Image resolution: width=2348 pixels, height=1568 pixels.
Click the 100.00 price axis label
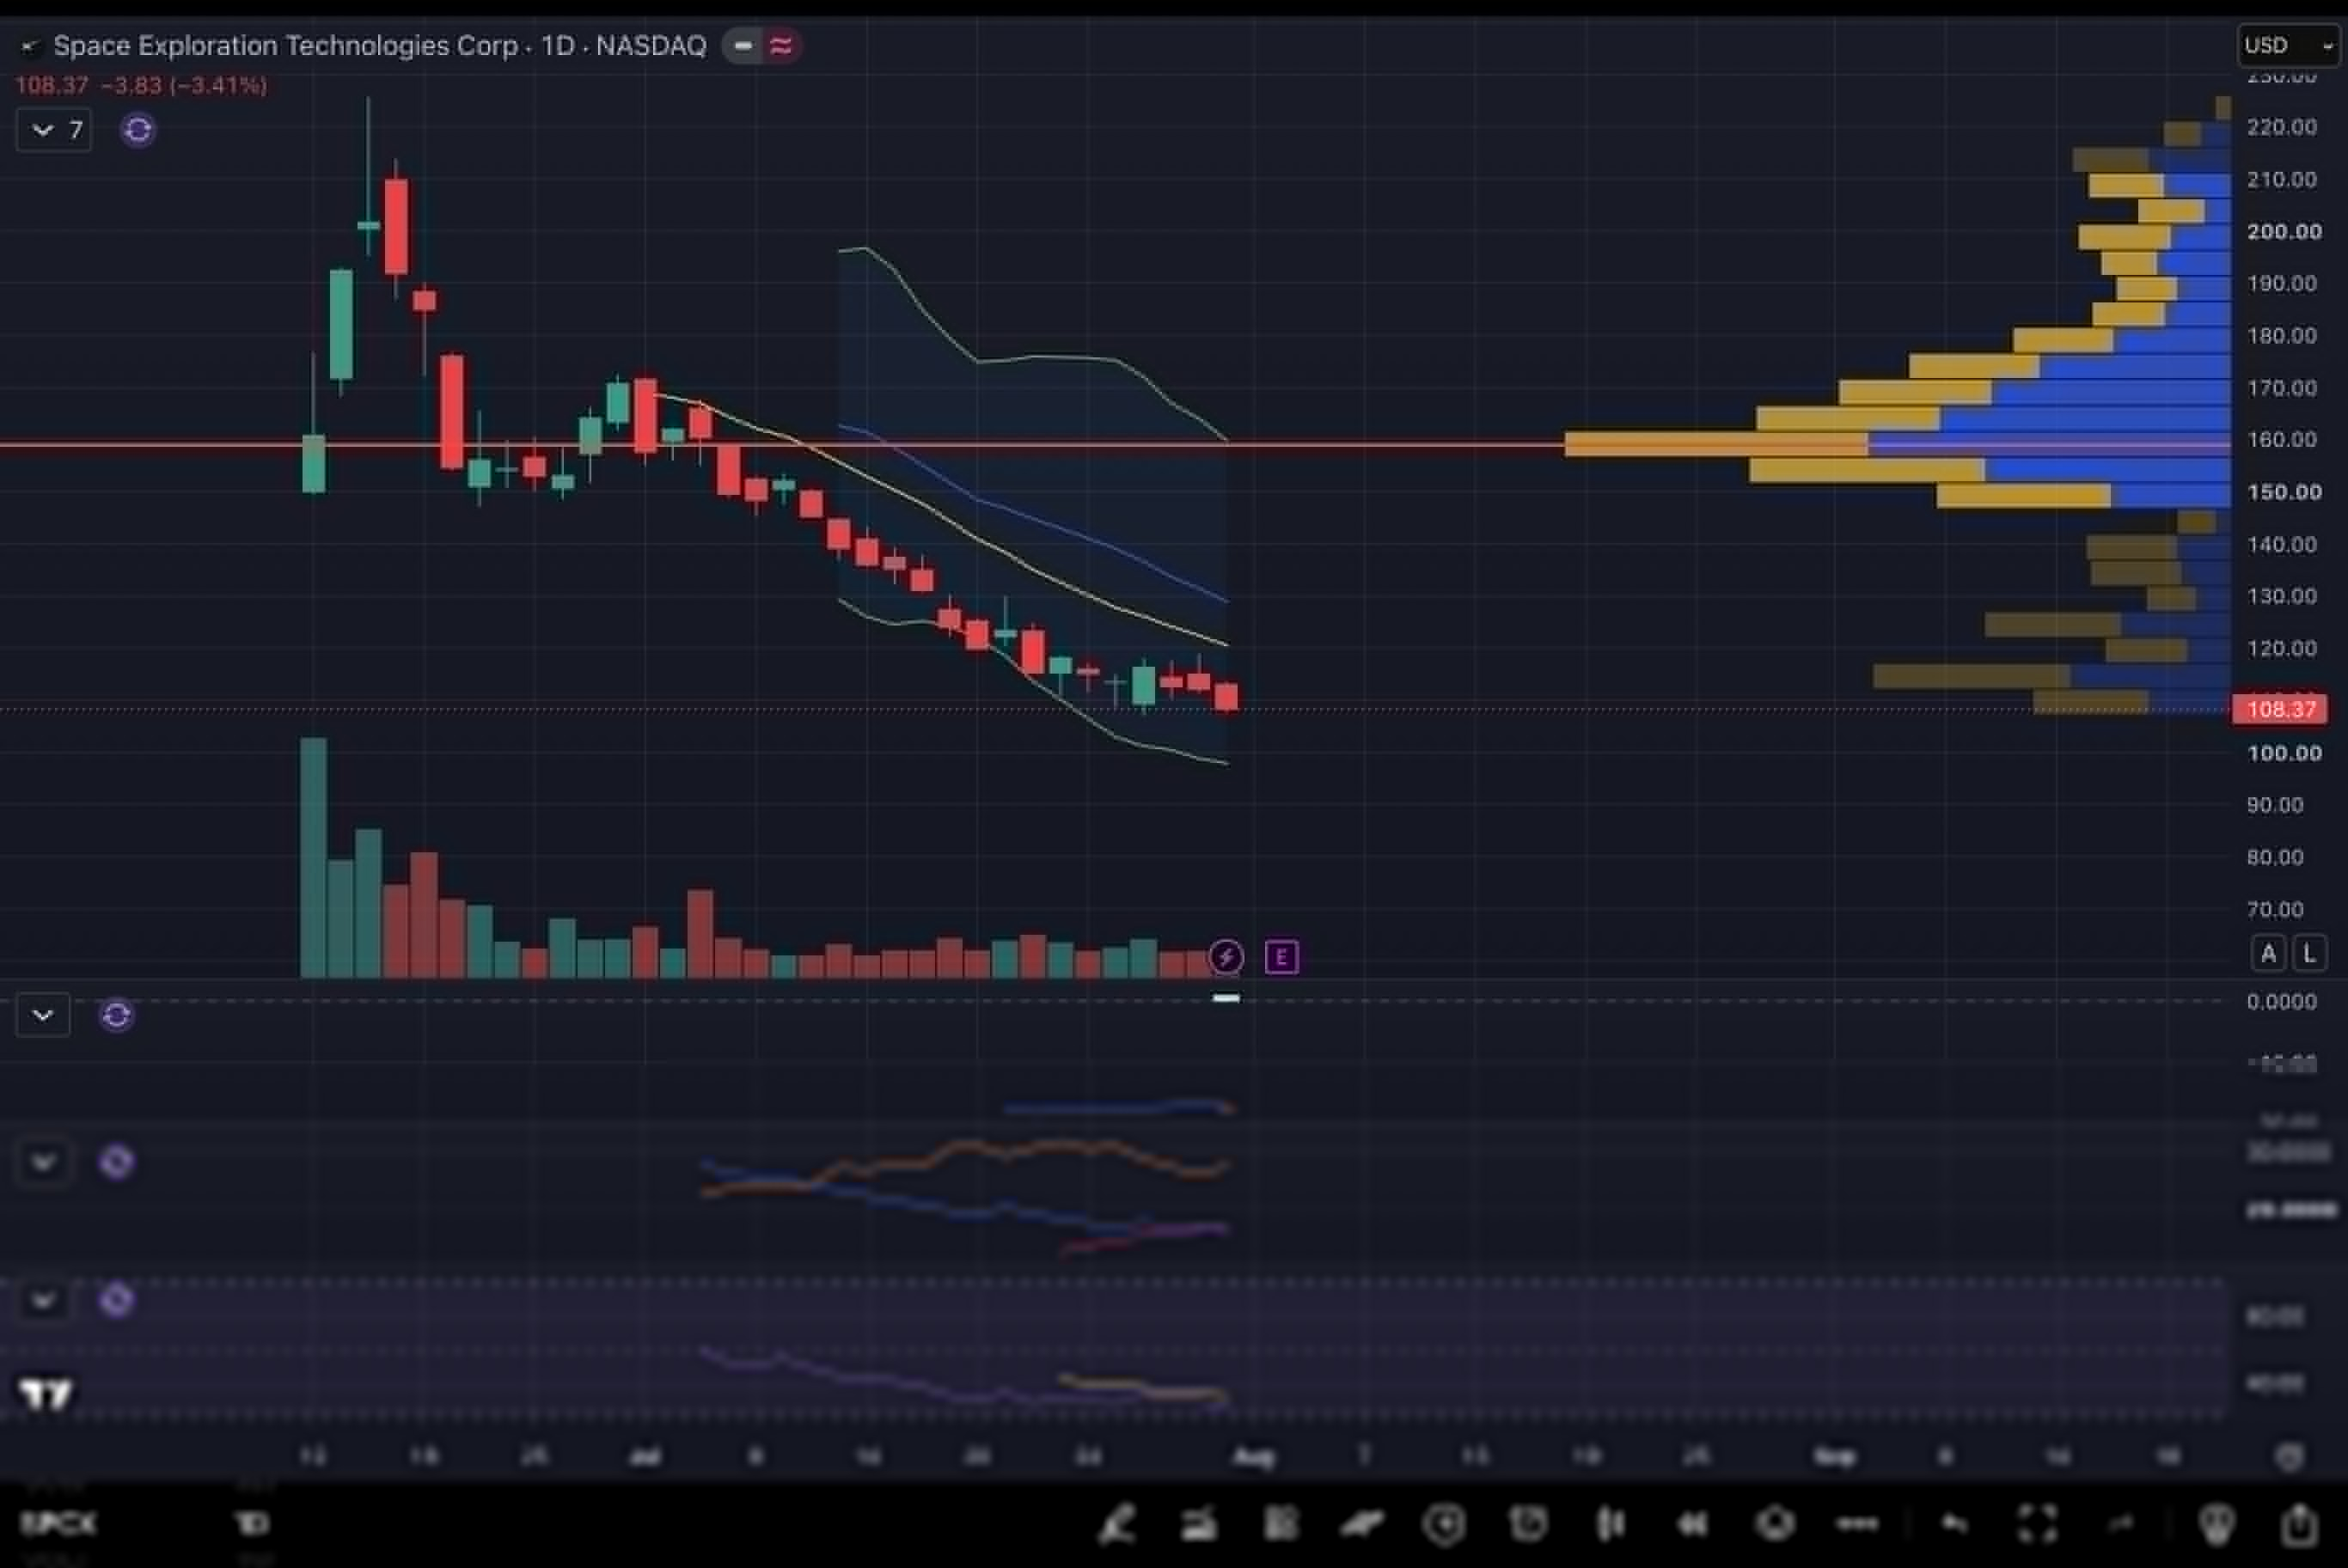point(2284,753)
